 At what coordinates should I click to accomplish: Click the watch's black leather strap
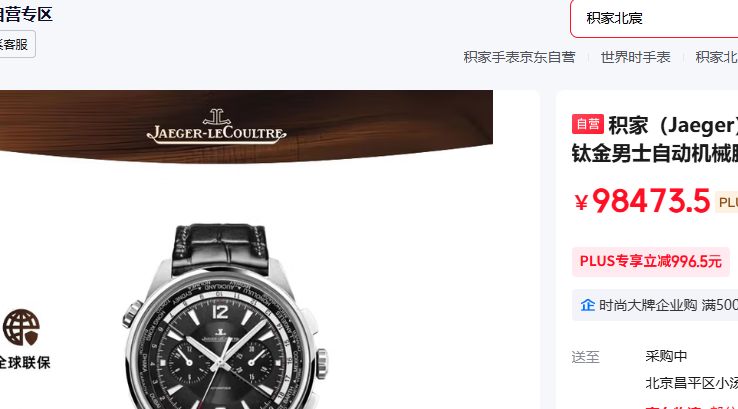(219, 248)
